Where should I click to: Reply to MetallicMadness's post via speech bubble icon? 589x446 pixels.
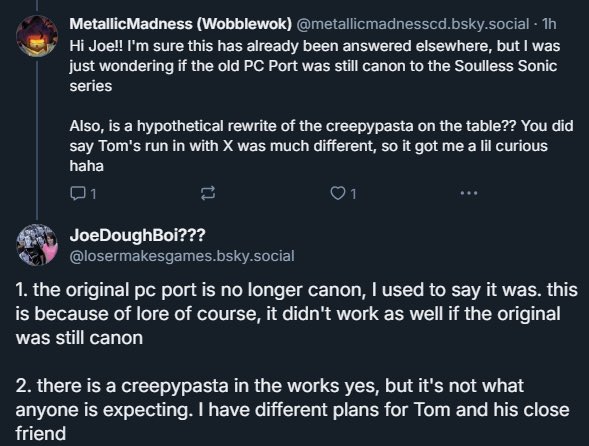pyautogui.click(x=77, y=194)
